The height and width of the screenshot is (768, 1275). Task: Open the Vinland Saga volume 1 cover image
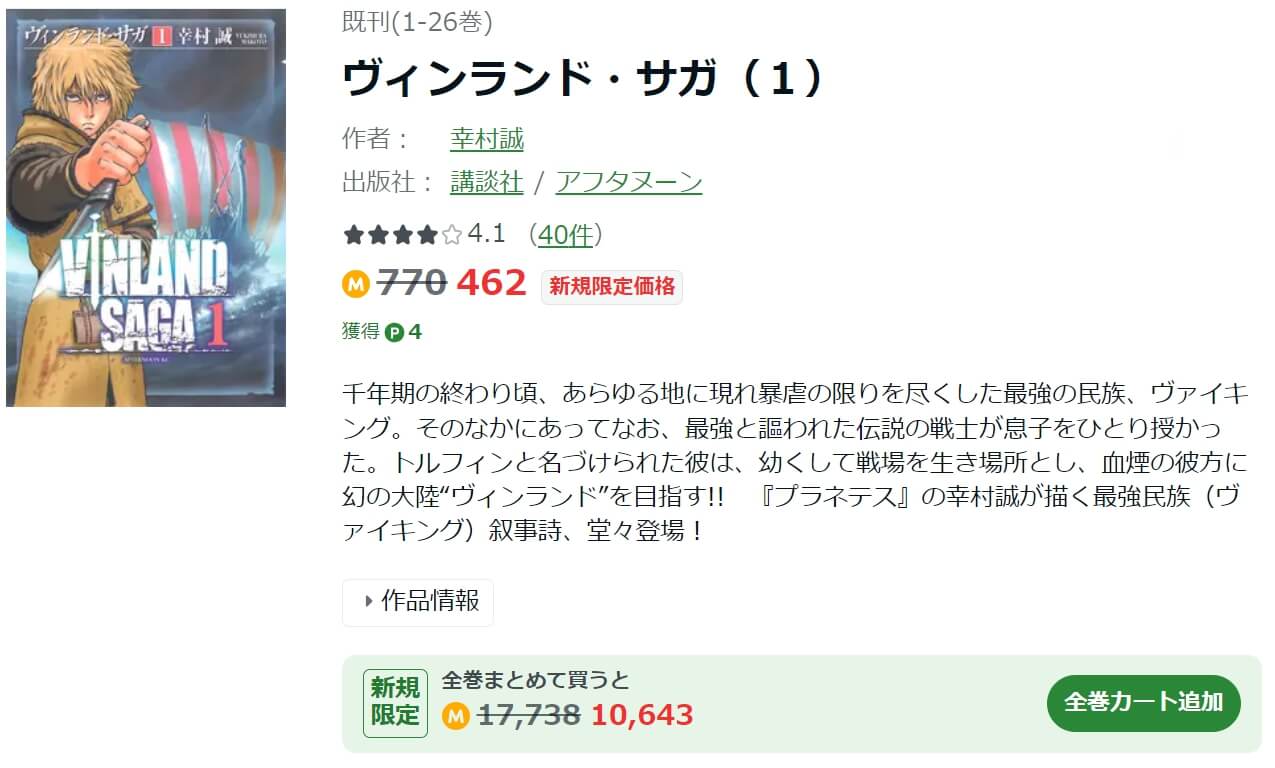pos(146,208)
